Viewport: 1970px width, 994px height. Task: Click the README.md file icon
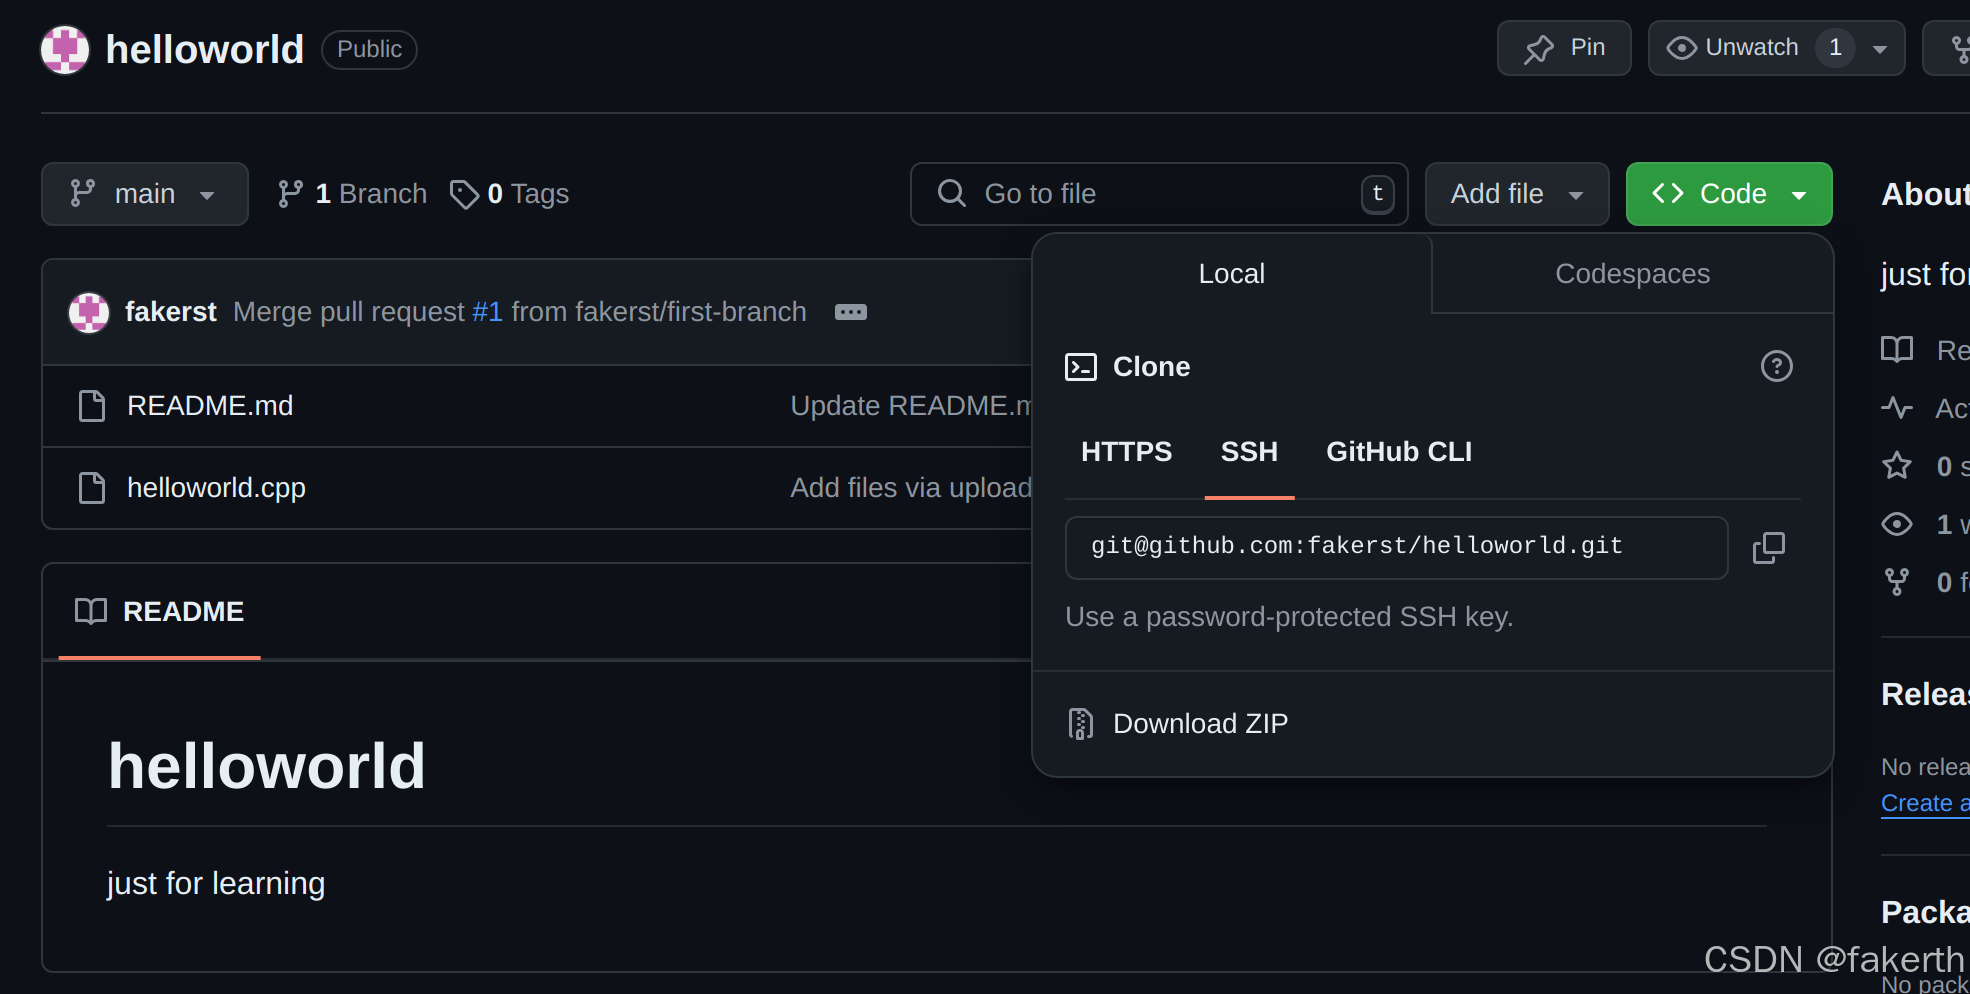[x=92, y=406]
